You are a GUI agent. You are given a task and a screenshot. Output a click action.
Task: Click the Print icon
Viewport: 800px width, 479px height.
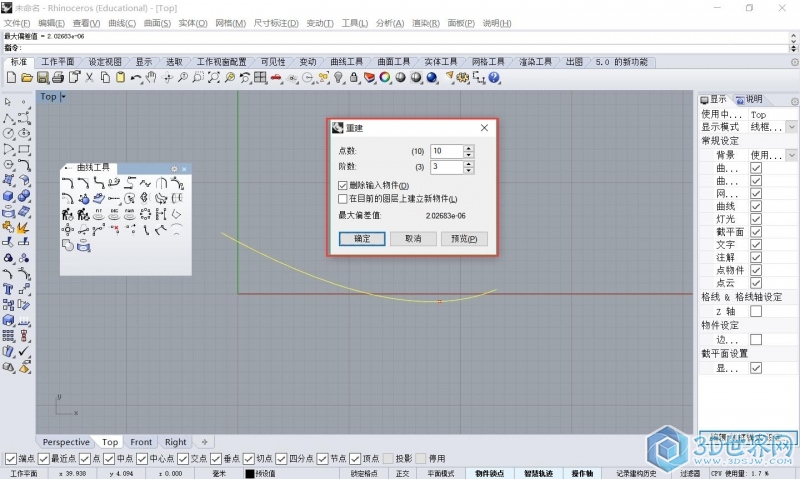[x=58, y=78]
